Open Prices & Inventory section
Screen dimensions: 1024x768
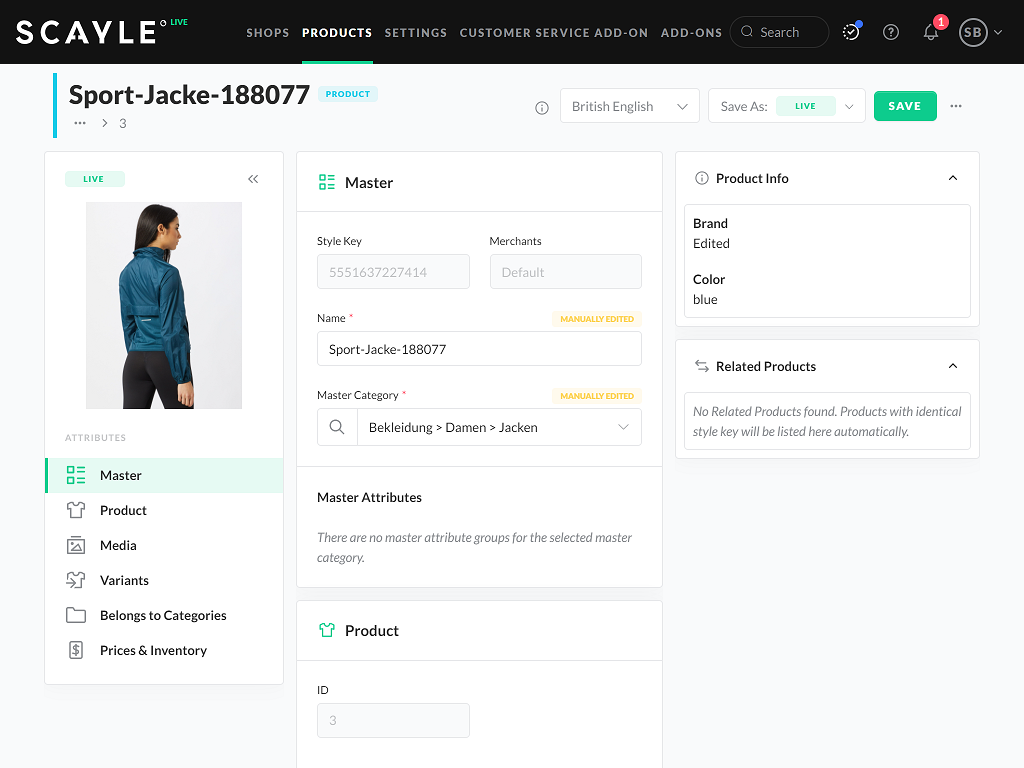tap(152, 650)
